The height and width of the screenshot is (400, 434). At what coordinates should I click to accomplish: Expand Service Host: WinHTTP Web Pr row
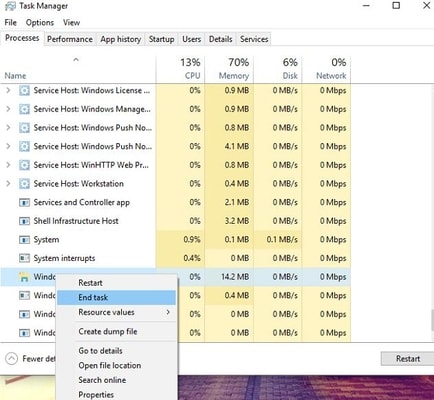tap(8, 165)
